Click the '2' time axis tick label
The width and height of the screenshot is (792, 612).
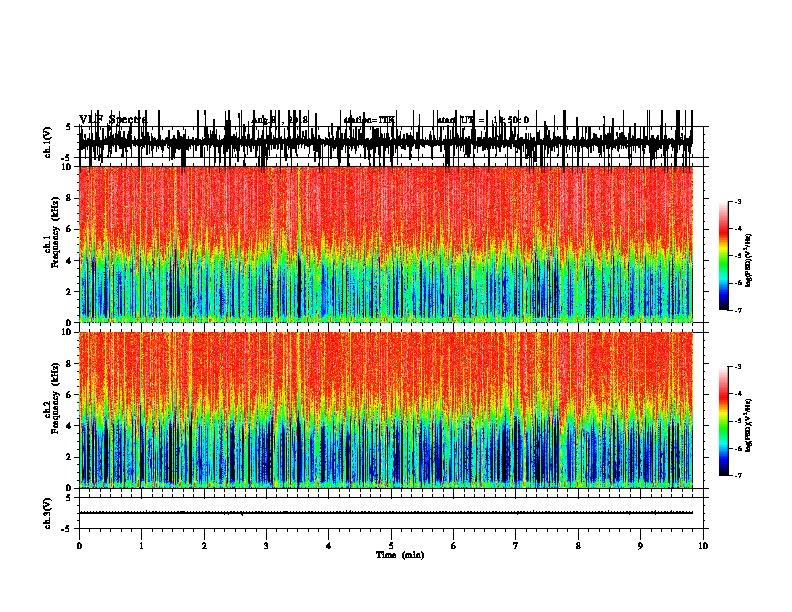pyautogui.click(x=204, y=546)
